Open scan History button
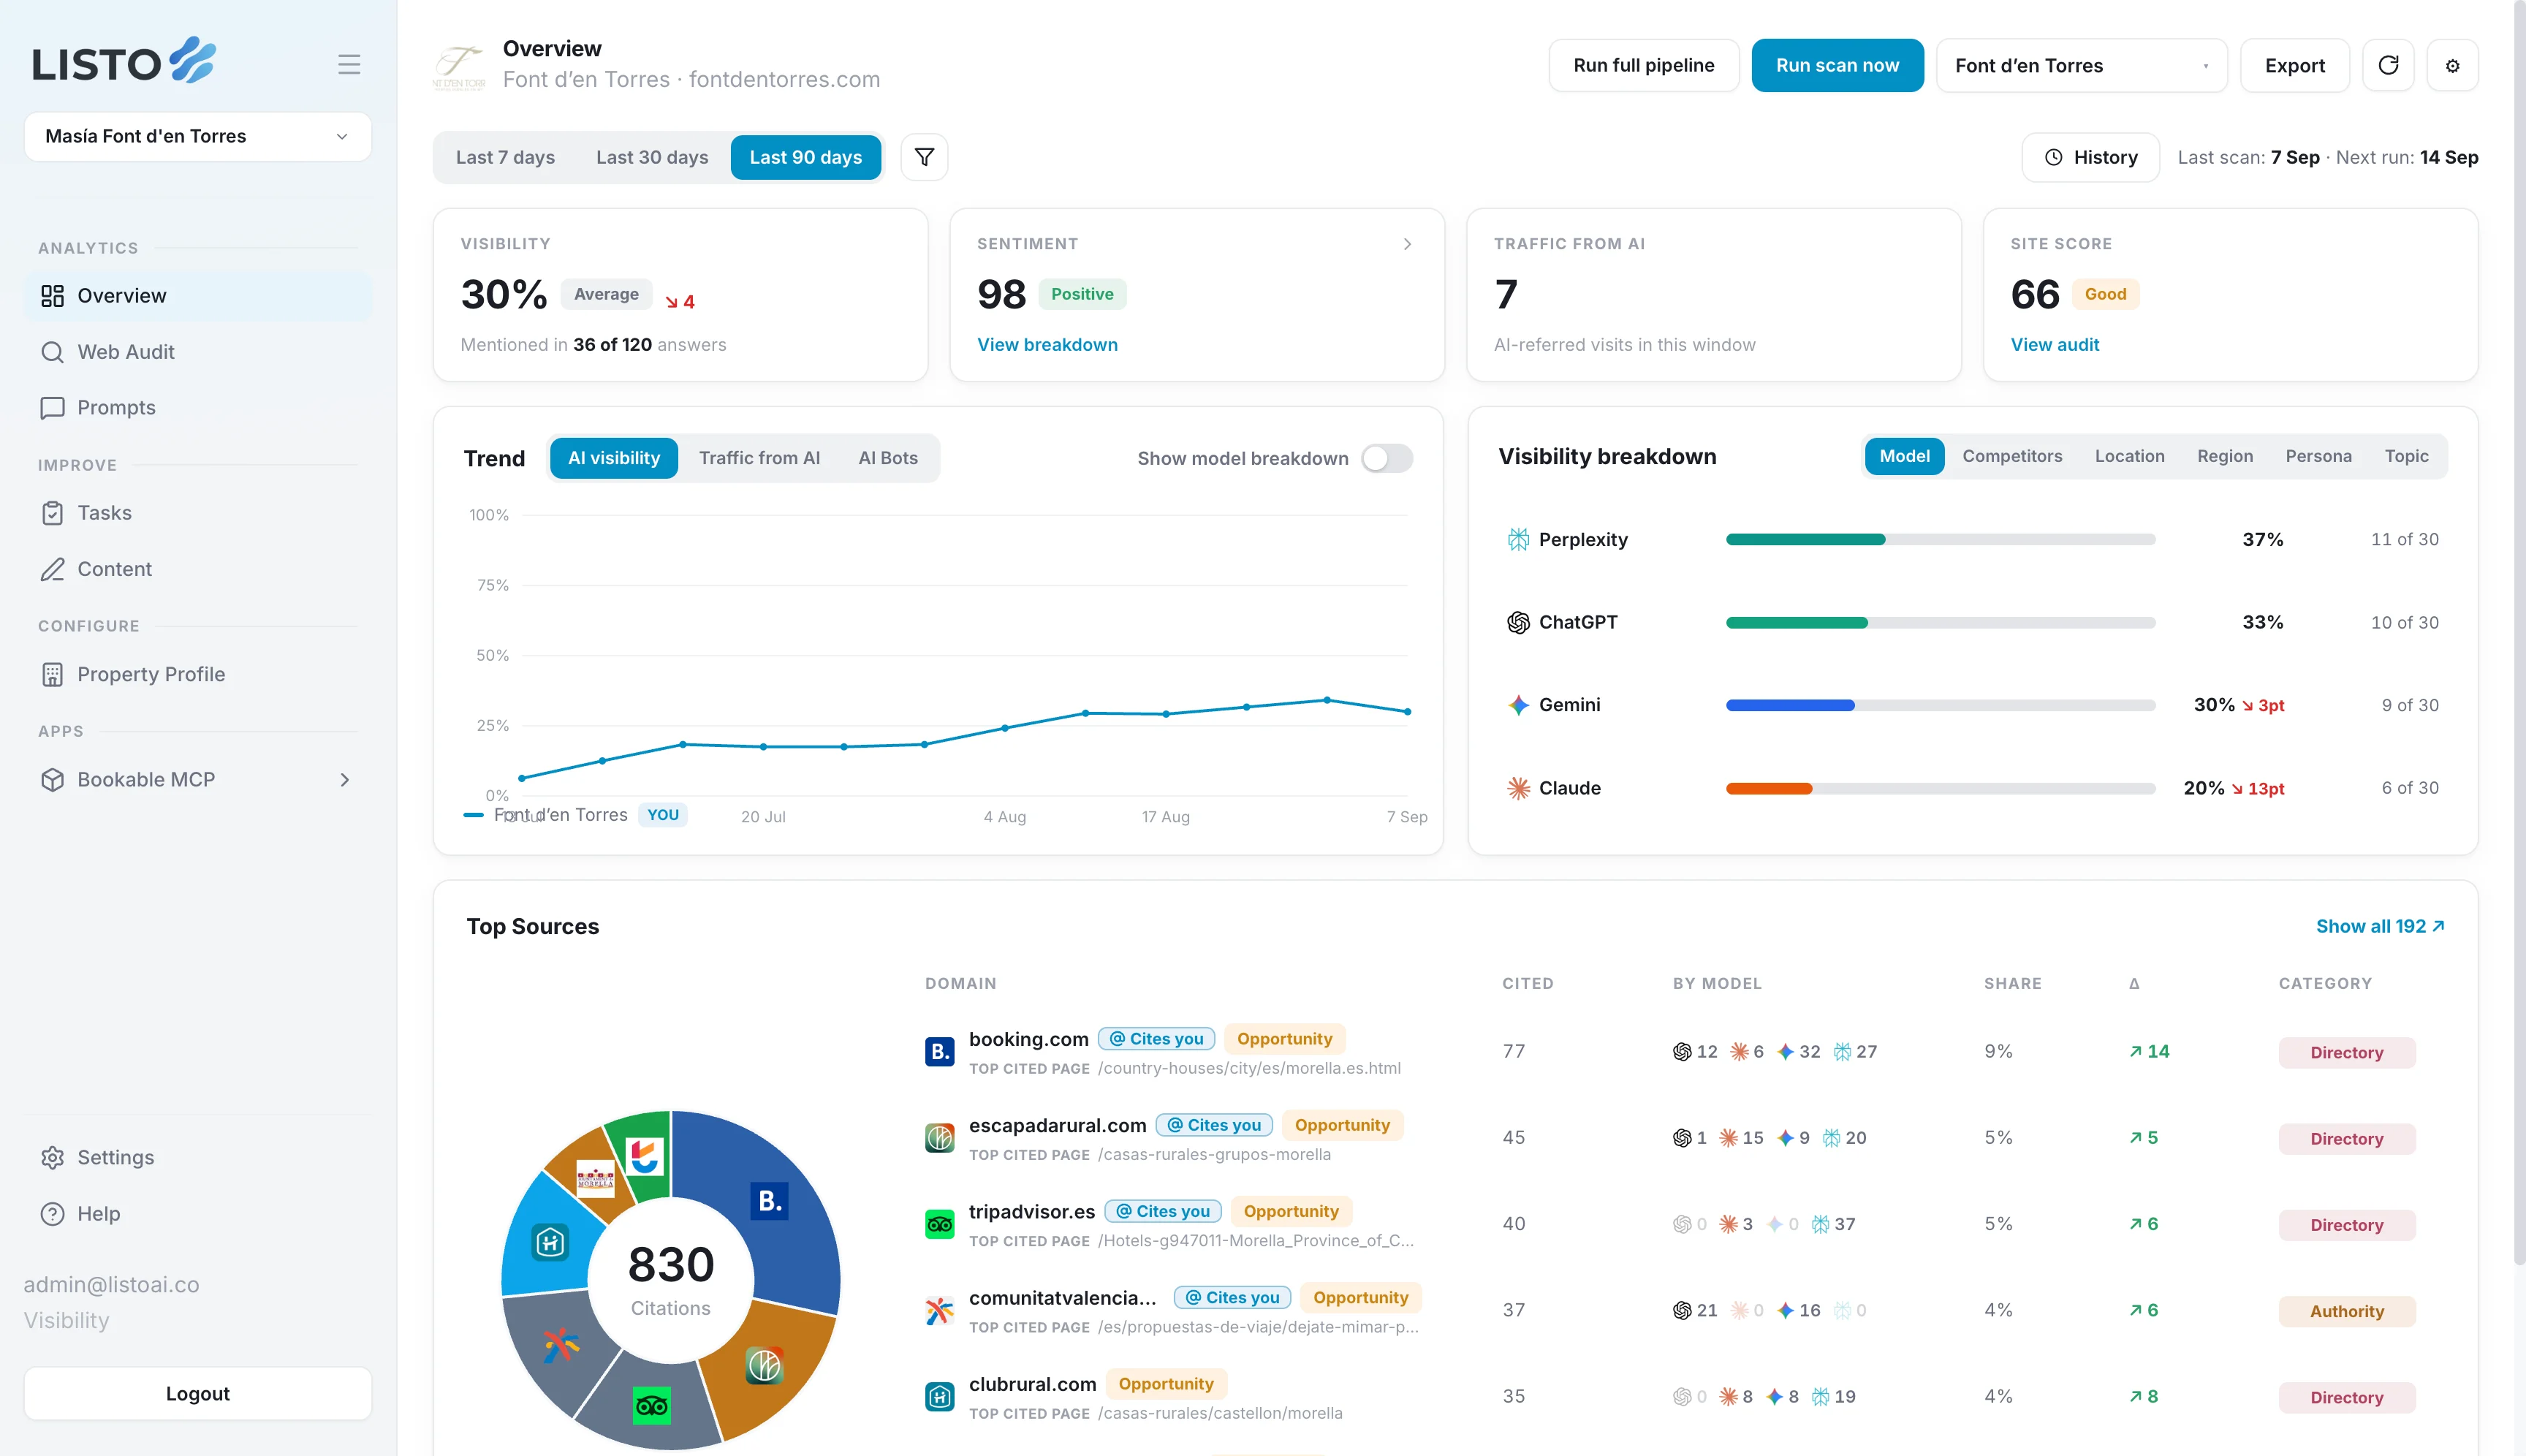 (x=2090, y=157)
